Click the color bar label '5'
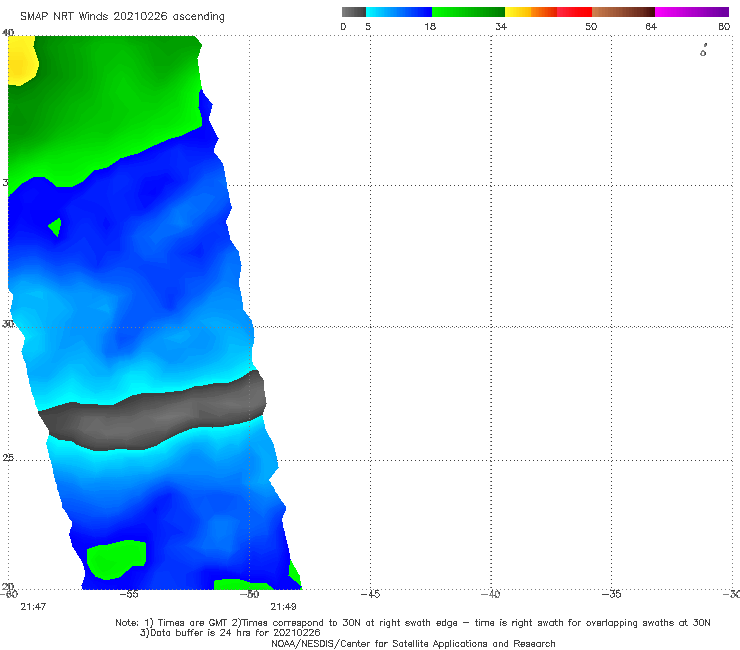This screenshot has height=650, width=740. coord(368,27)
